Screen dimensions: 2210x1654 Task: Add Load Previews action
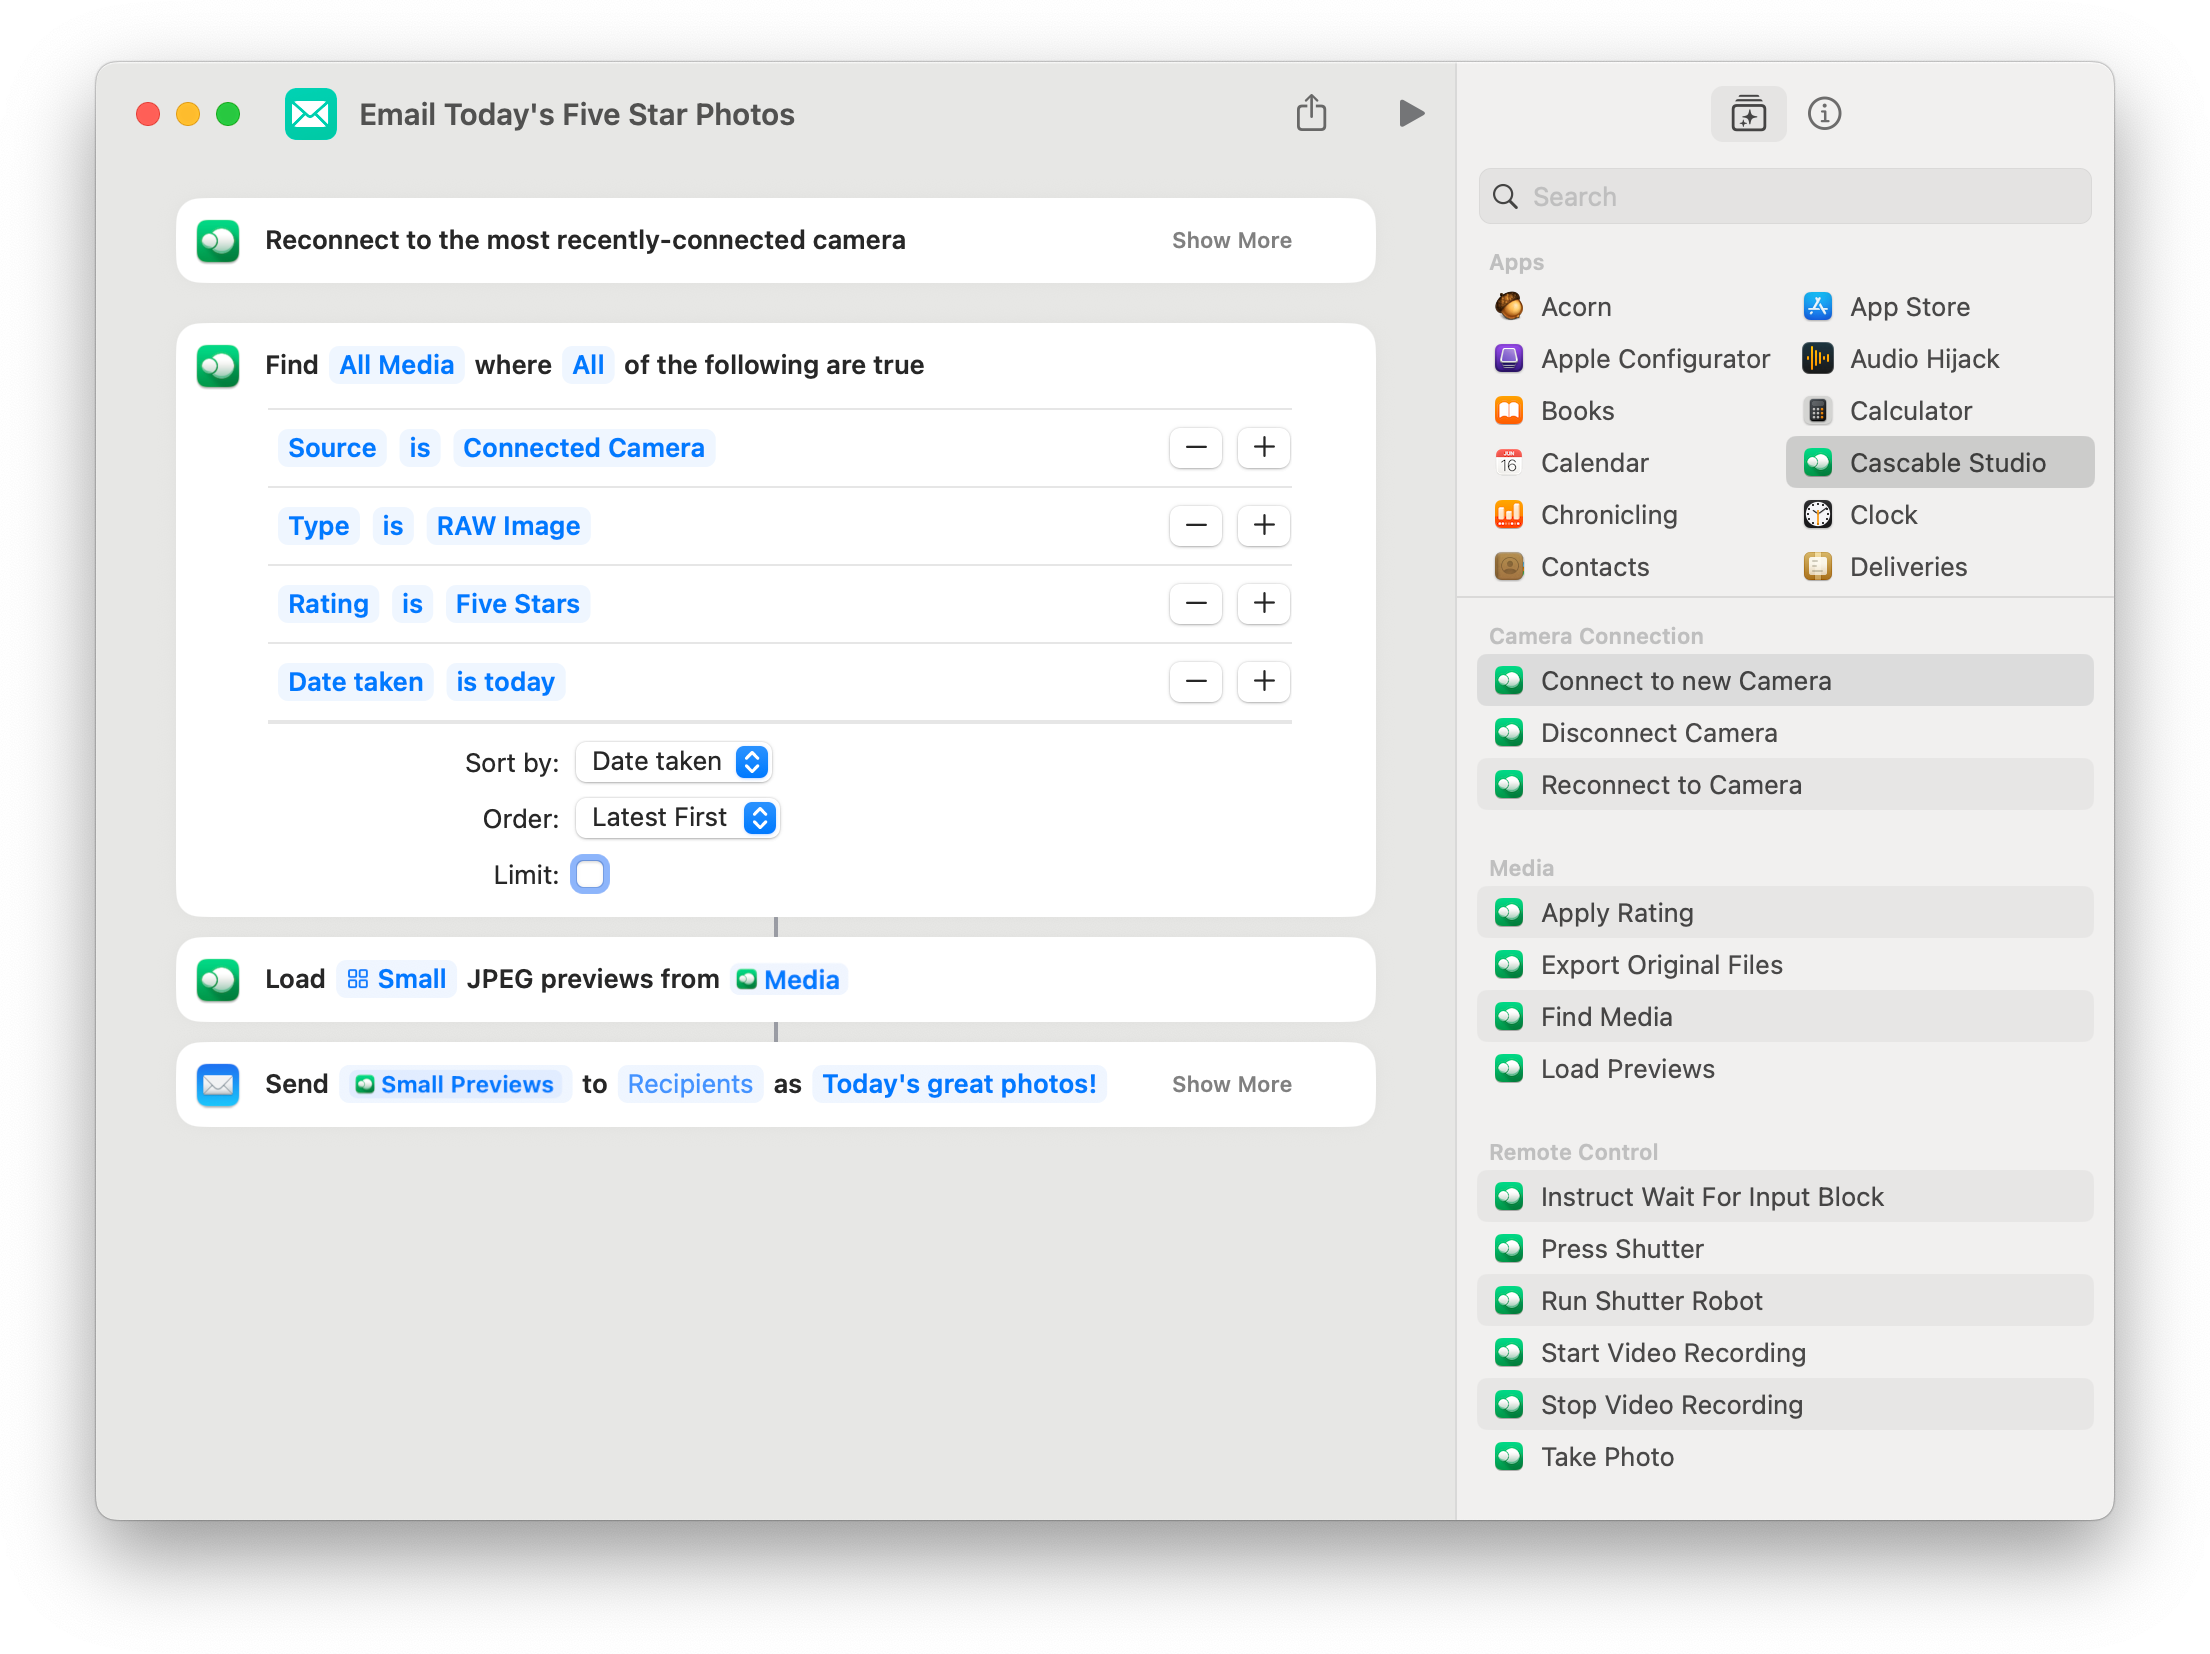(x=1785, y=1069)
